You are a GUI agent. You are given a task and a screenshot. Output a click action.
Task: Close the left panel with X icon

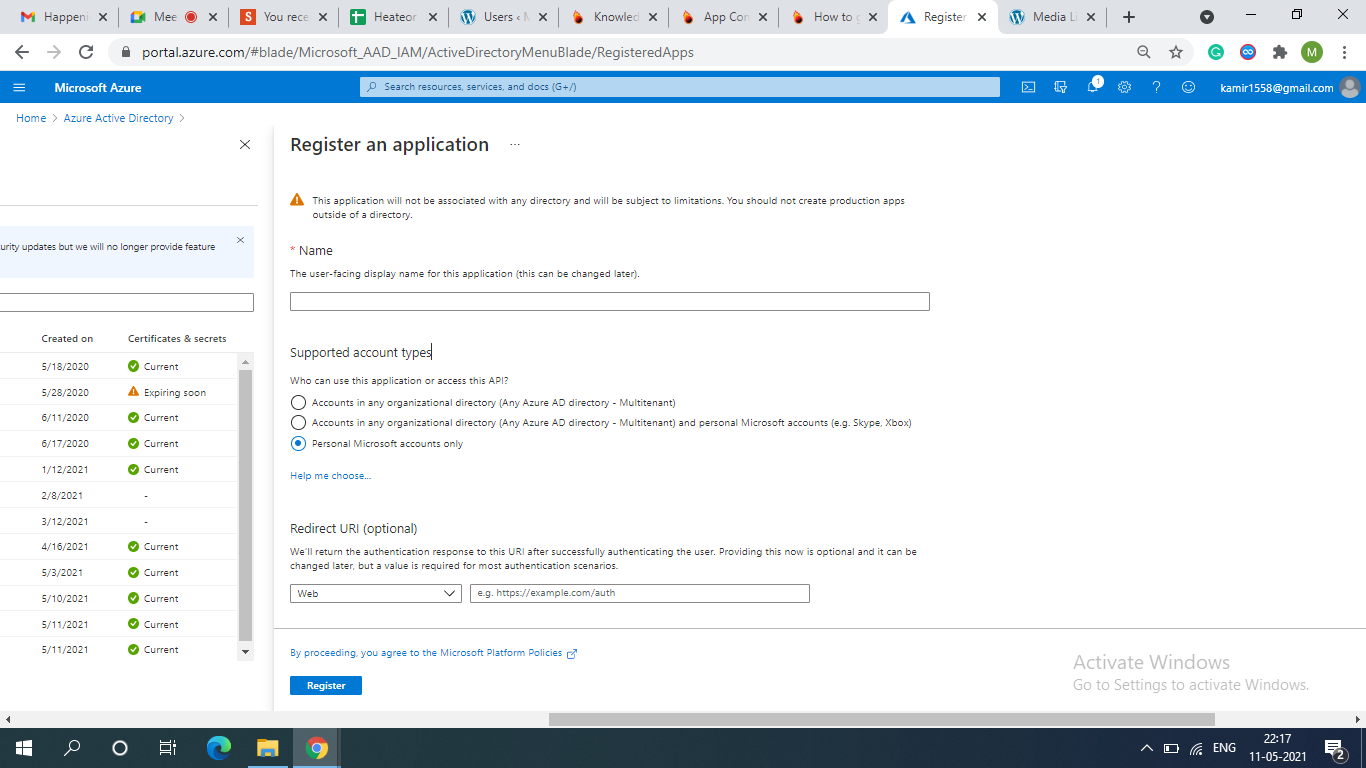coord(245,145)
